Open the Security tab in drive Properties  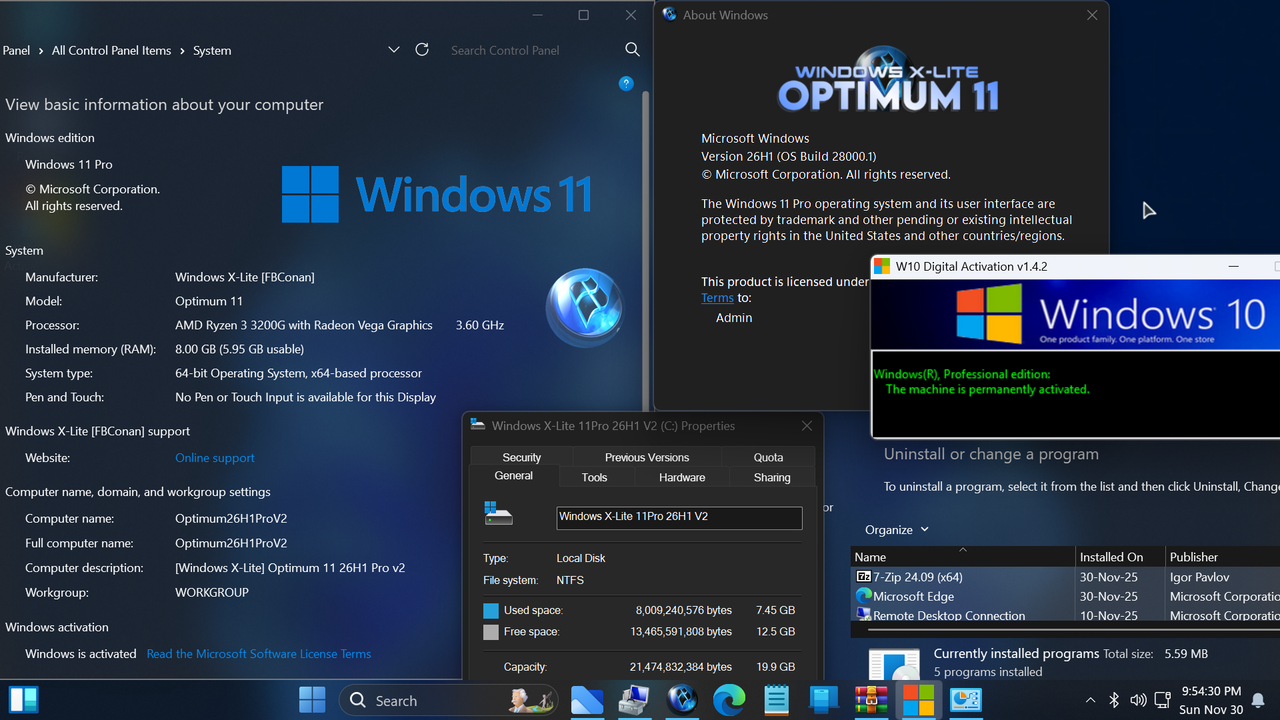[x=521, y=457]
